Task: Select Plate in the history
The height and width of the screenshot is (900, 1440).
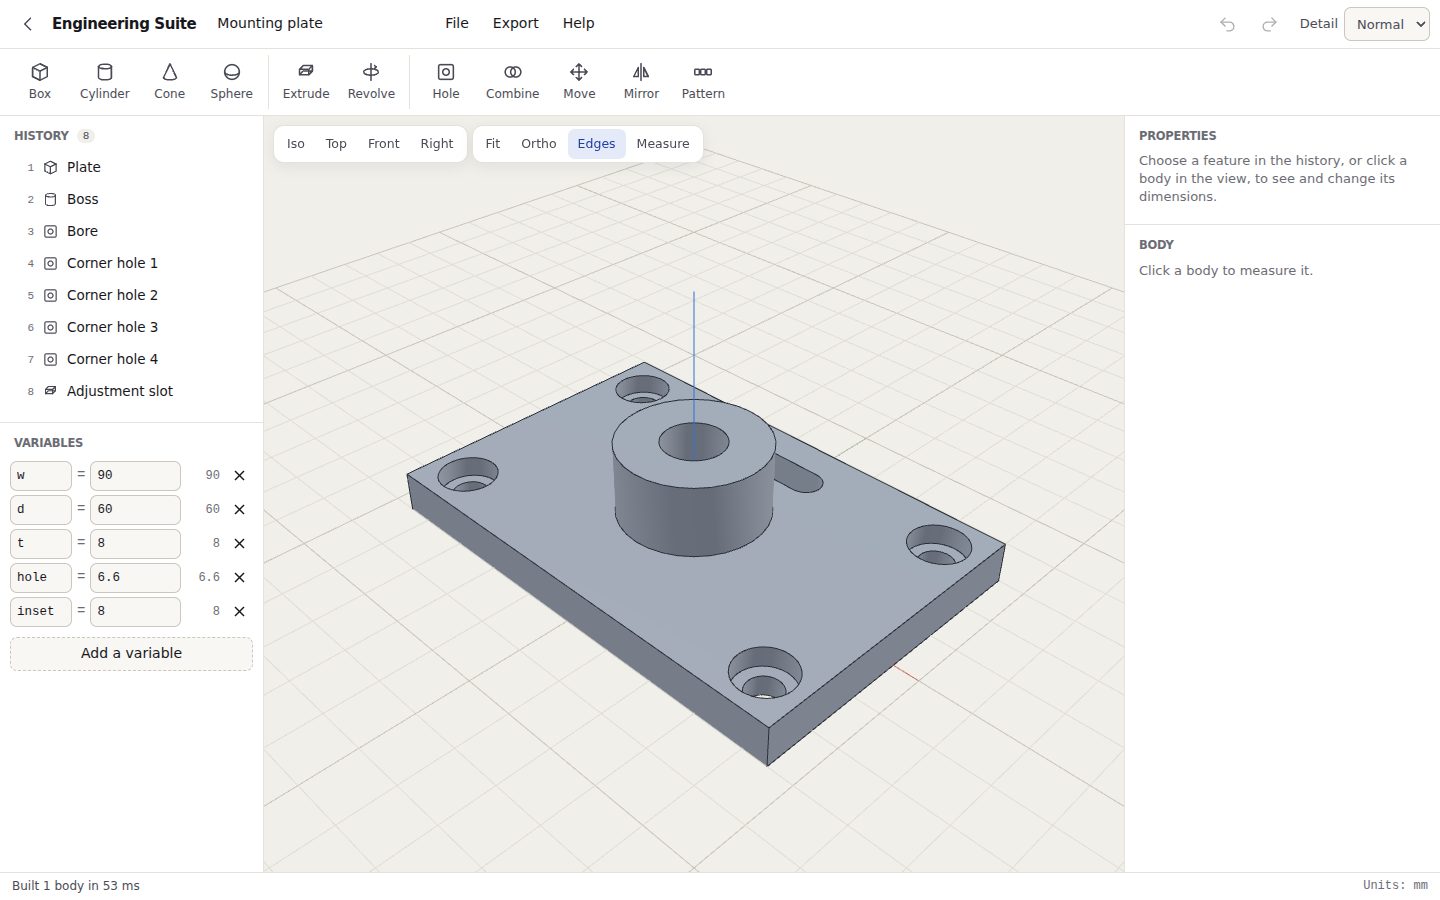Action: click(131, 167)
